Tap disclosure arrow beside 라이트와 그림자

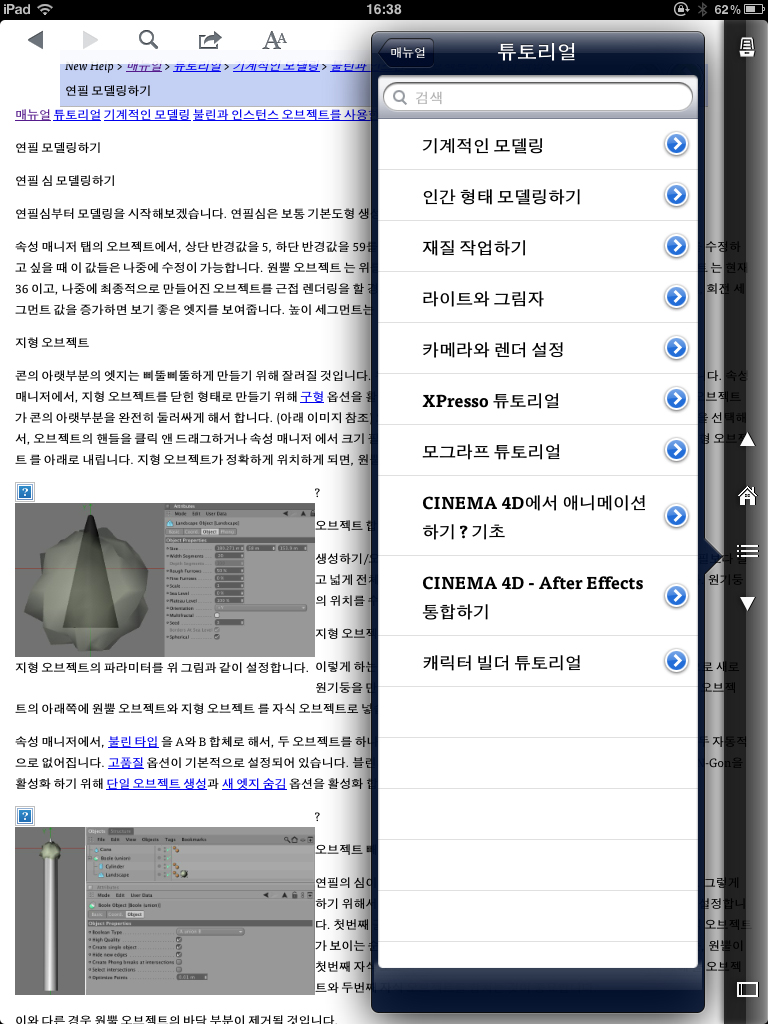tap(676, 297)
